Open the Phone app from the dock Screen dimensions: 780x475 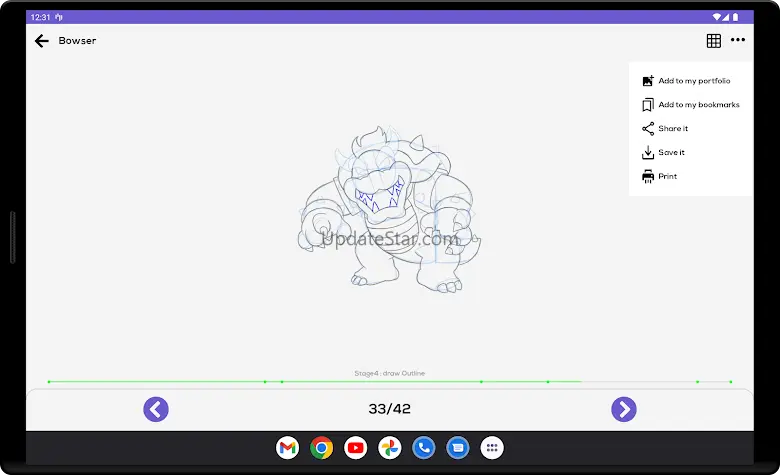point(424,448)
